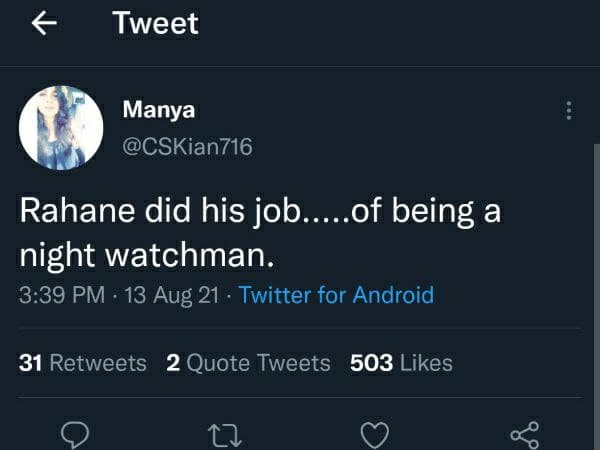Go back using the left arrow
The height and width of the screenshot is (450, 600).
tap(40, 25)
